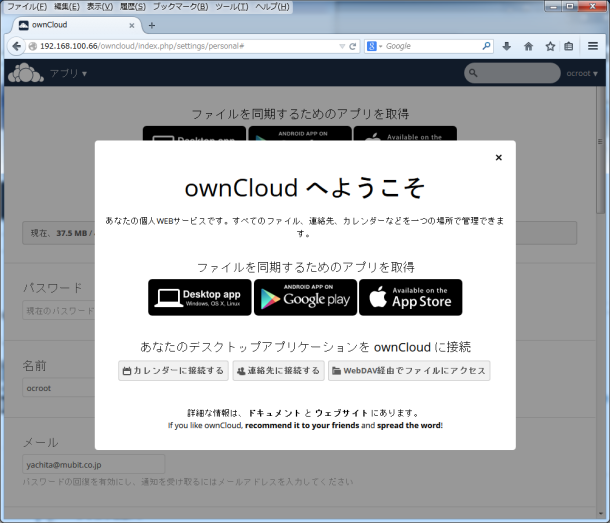The image size is (610, 523).
Task: Go to browser home page icon
Action: (528, 47)
